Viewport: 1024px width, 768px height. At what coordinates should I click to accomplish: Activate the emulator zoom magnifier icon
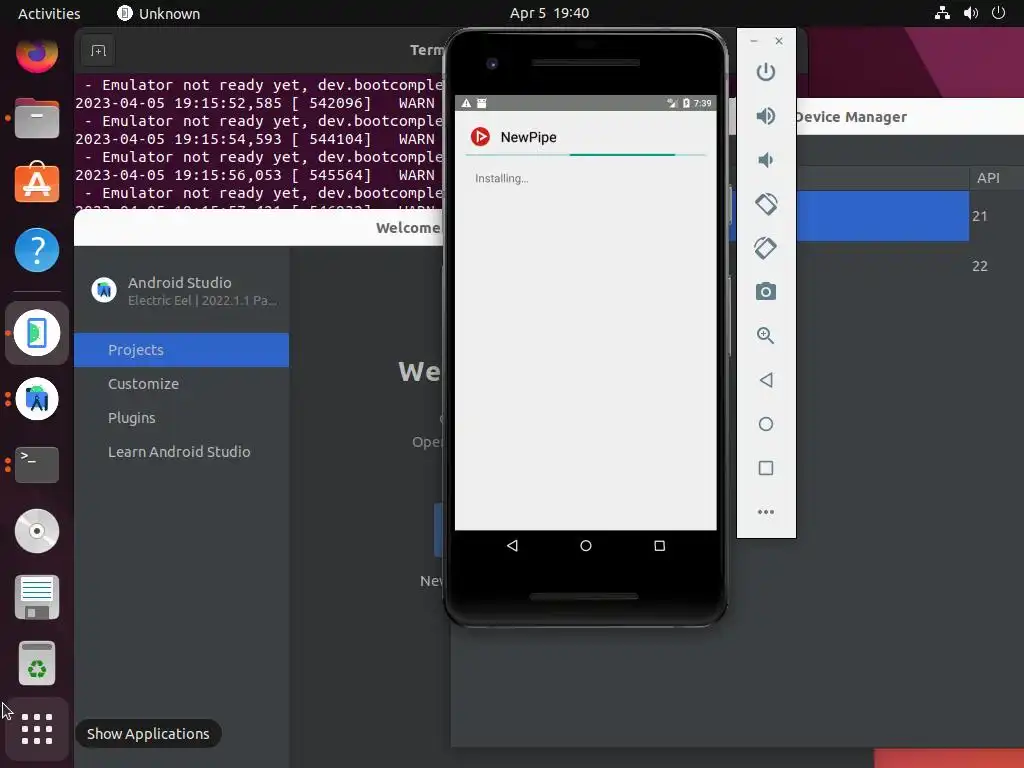pyautogui.click(x=765, y=336)
